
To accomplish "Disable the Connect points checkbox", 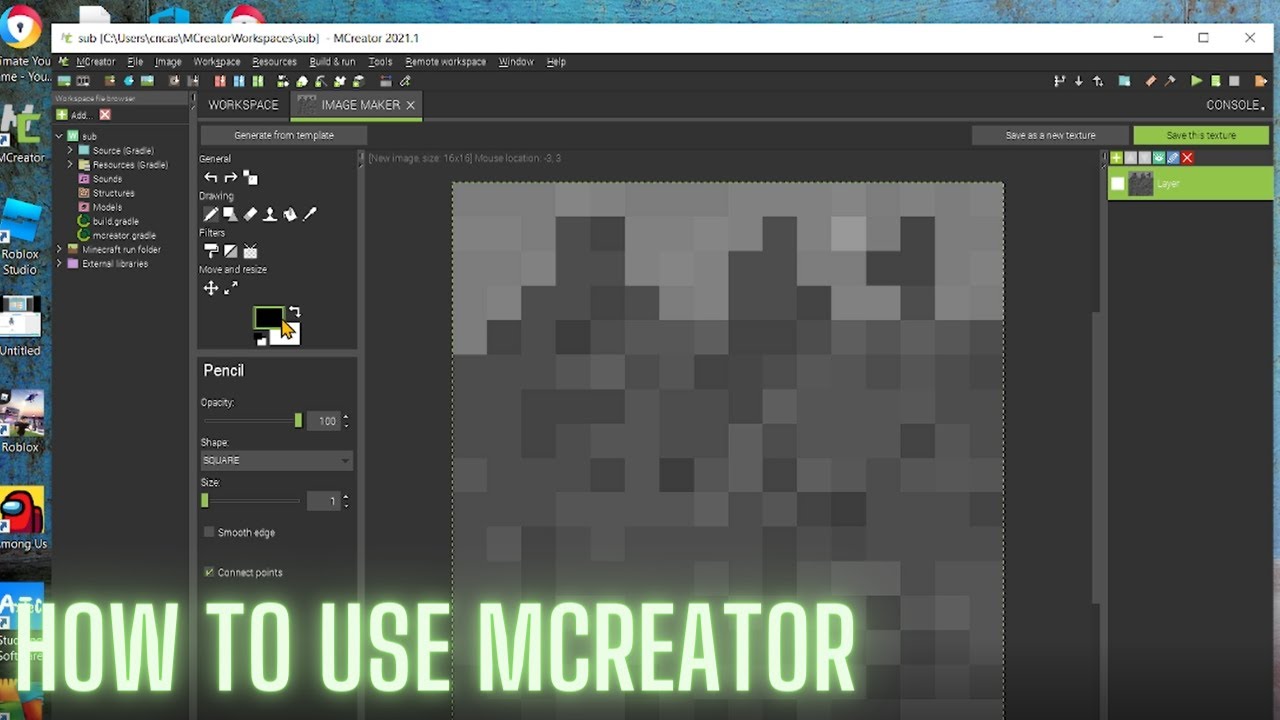I will (x=209, y=572).
